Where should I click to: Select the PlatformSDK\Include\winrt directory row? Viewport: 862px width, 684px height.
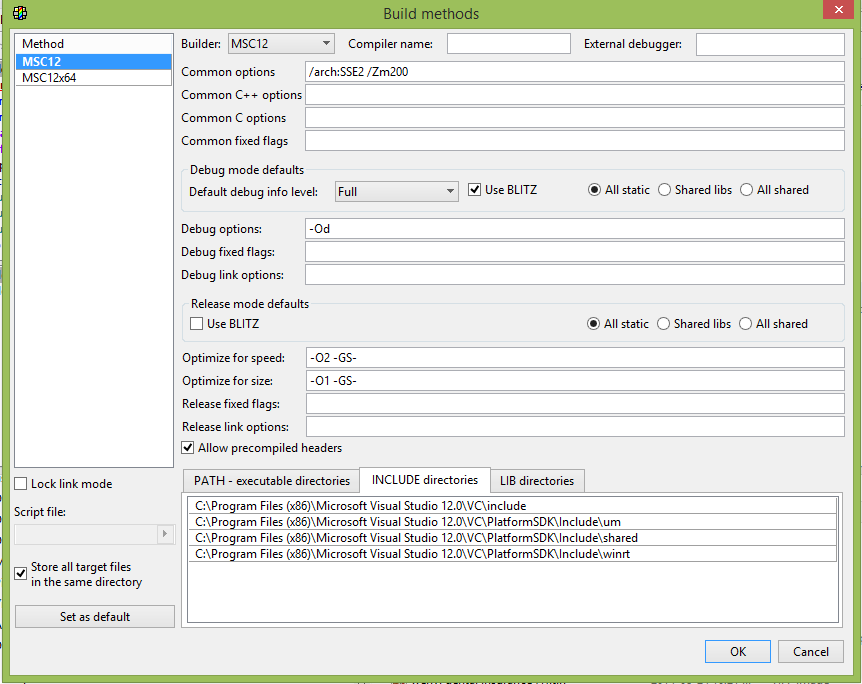(511, 554)
